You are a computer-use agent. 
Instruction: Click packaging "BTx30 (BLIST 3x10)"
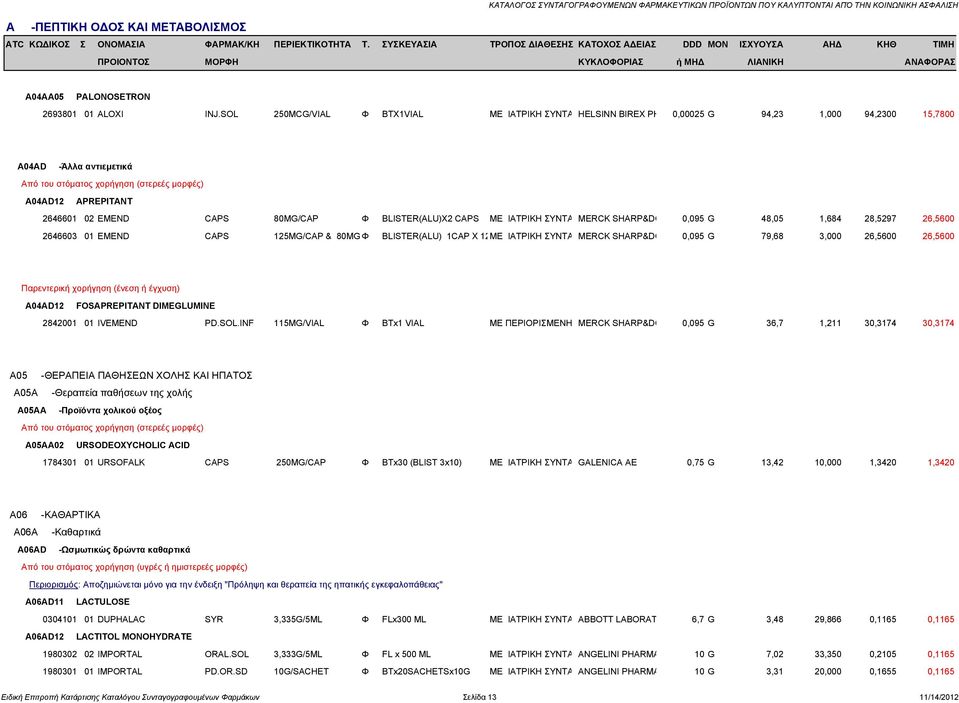pos(421,463)
